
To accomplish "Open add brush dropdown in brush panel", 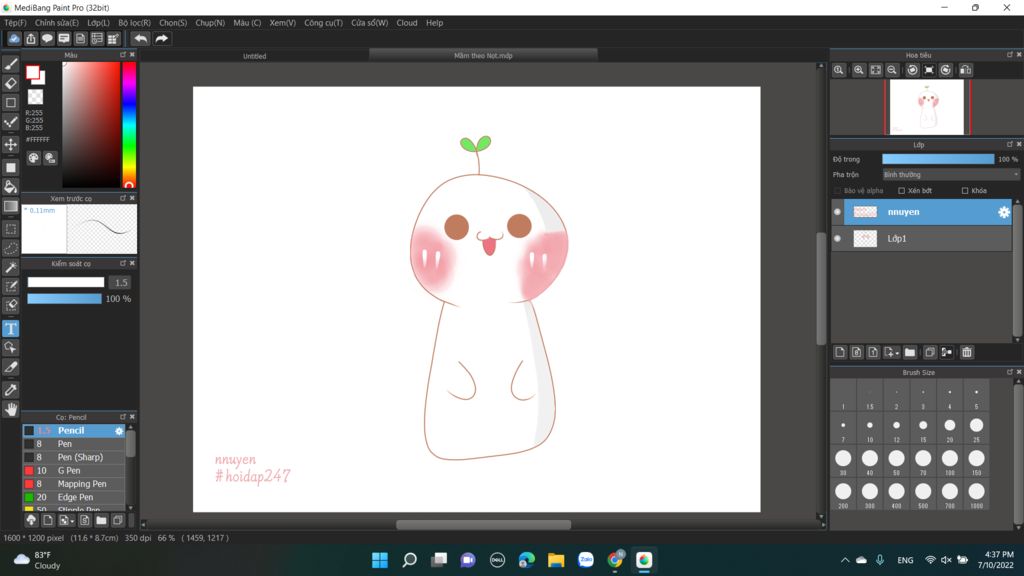I will [66, 520].
